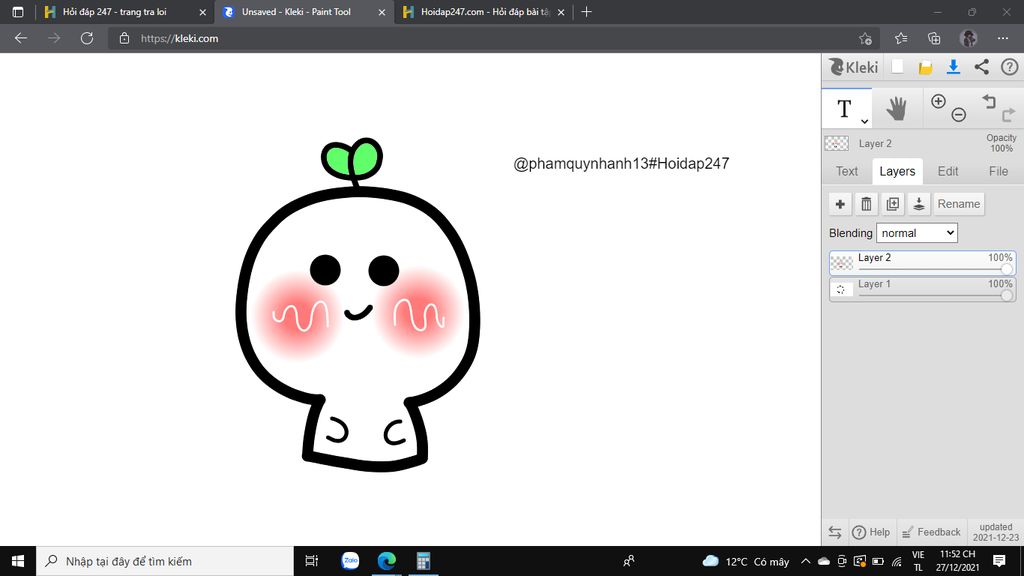The image size is (1024, 576).
Task: Undo the last action
Action: tap(989, 101)
